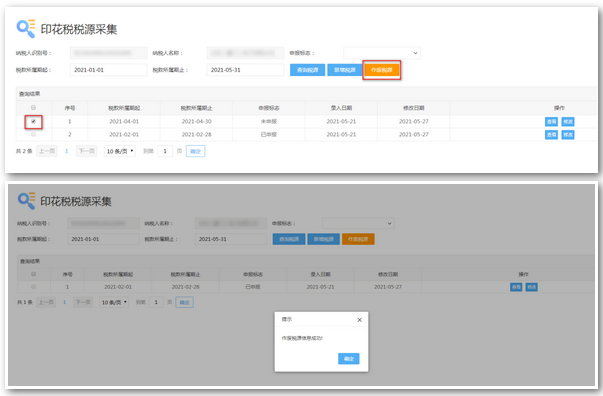Click 查看 for the upper panel's 2021-02-01 row

[551, 135]
